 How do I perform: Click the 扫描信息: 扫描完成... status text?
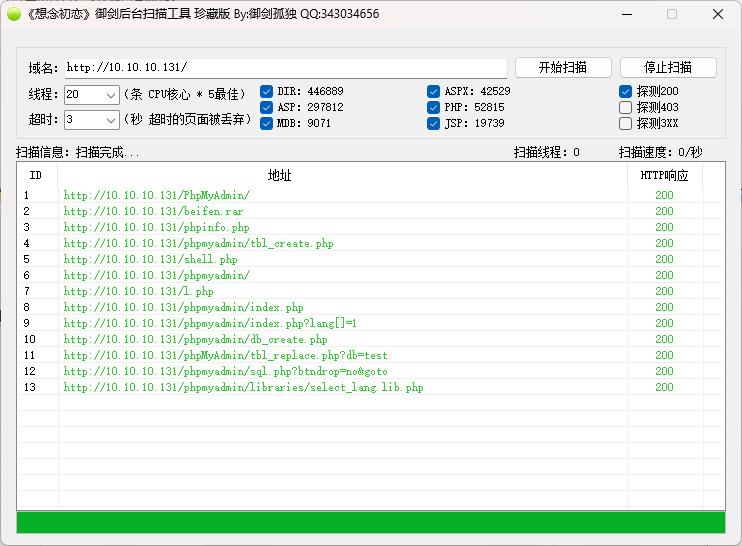[78, 152]
